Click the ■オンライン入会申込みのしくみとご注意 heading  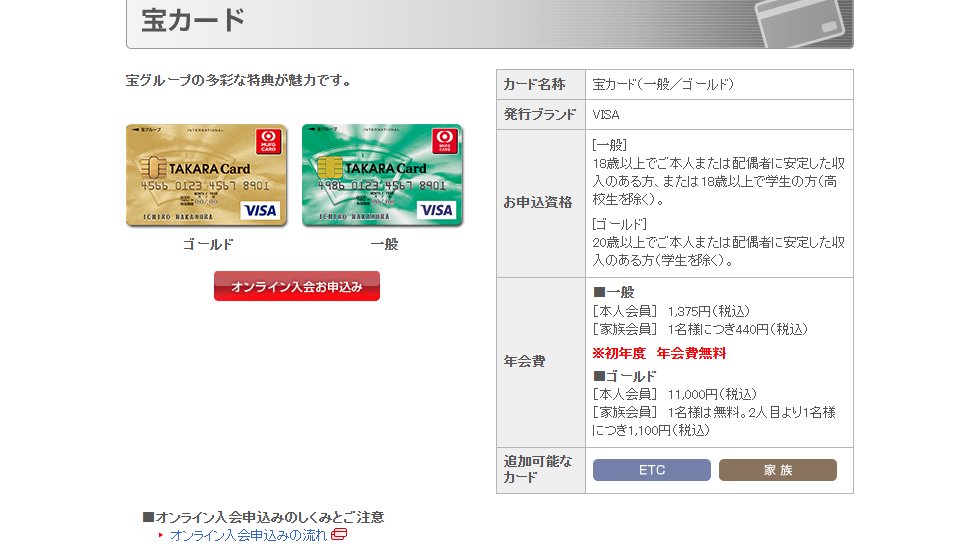[x=263, y=517]
